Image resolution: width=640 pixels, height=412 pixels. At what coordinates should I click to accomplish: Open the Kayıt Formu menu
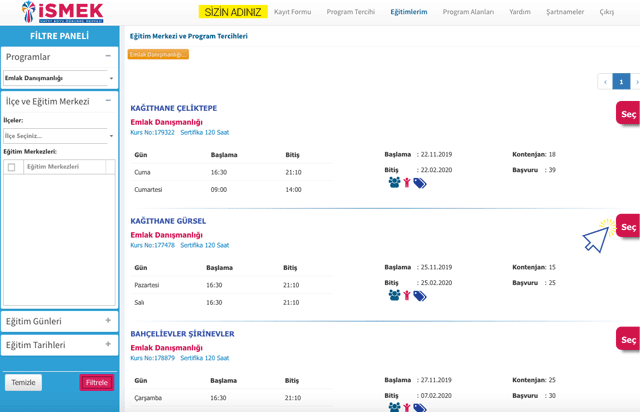pyautogui.click(x=292, y=12)
